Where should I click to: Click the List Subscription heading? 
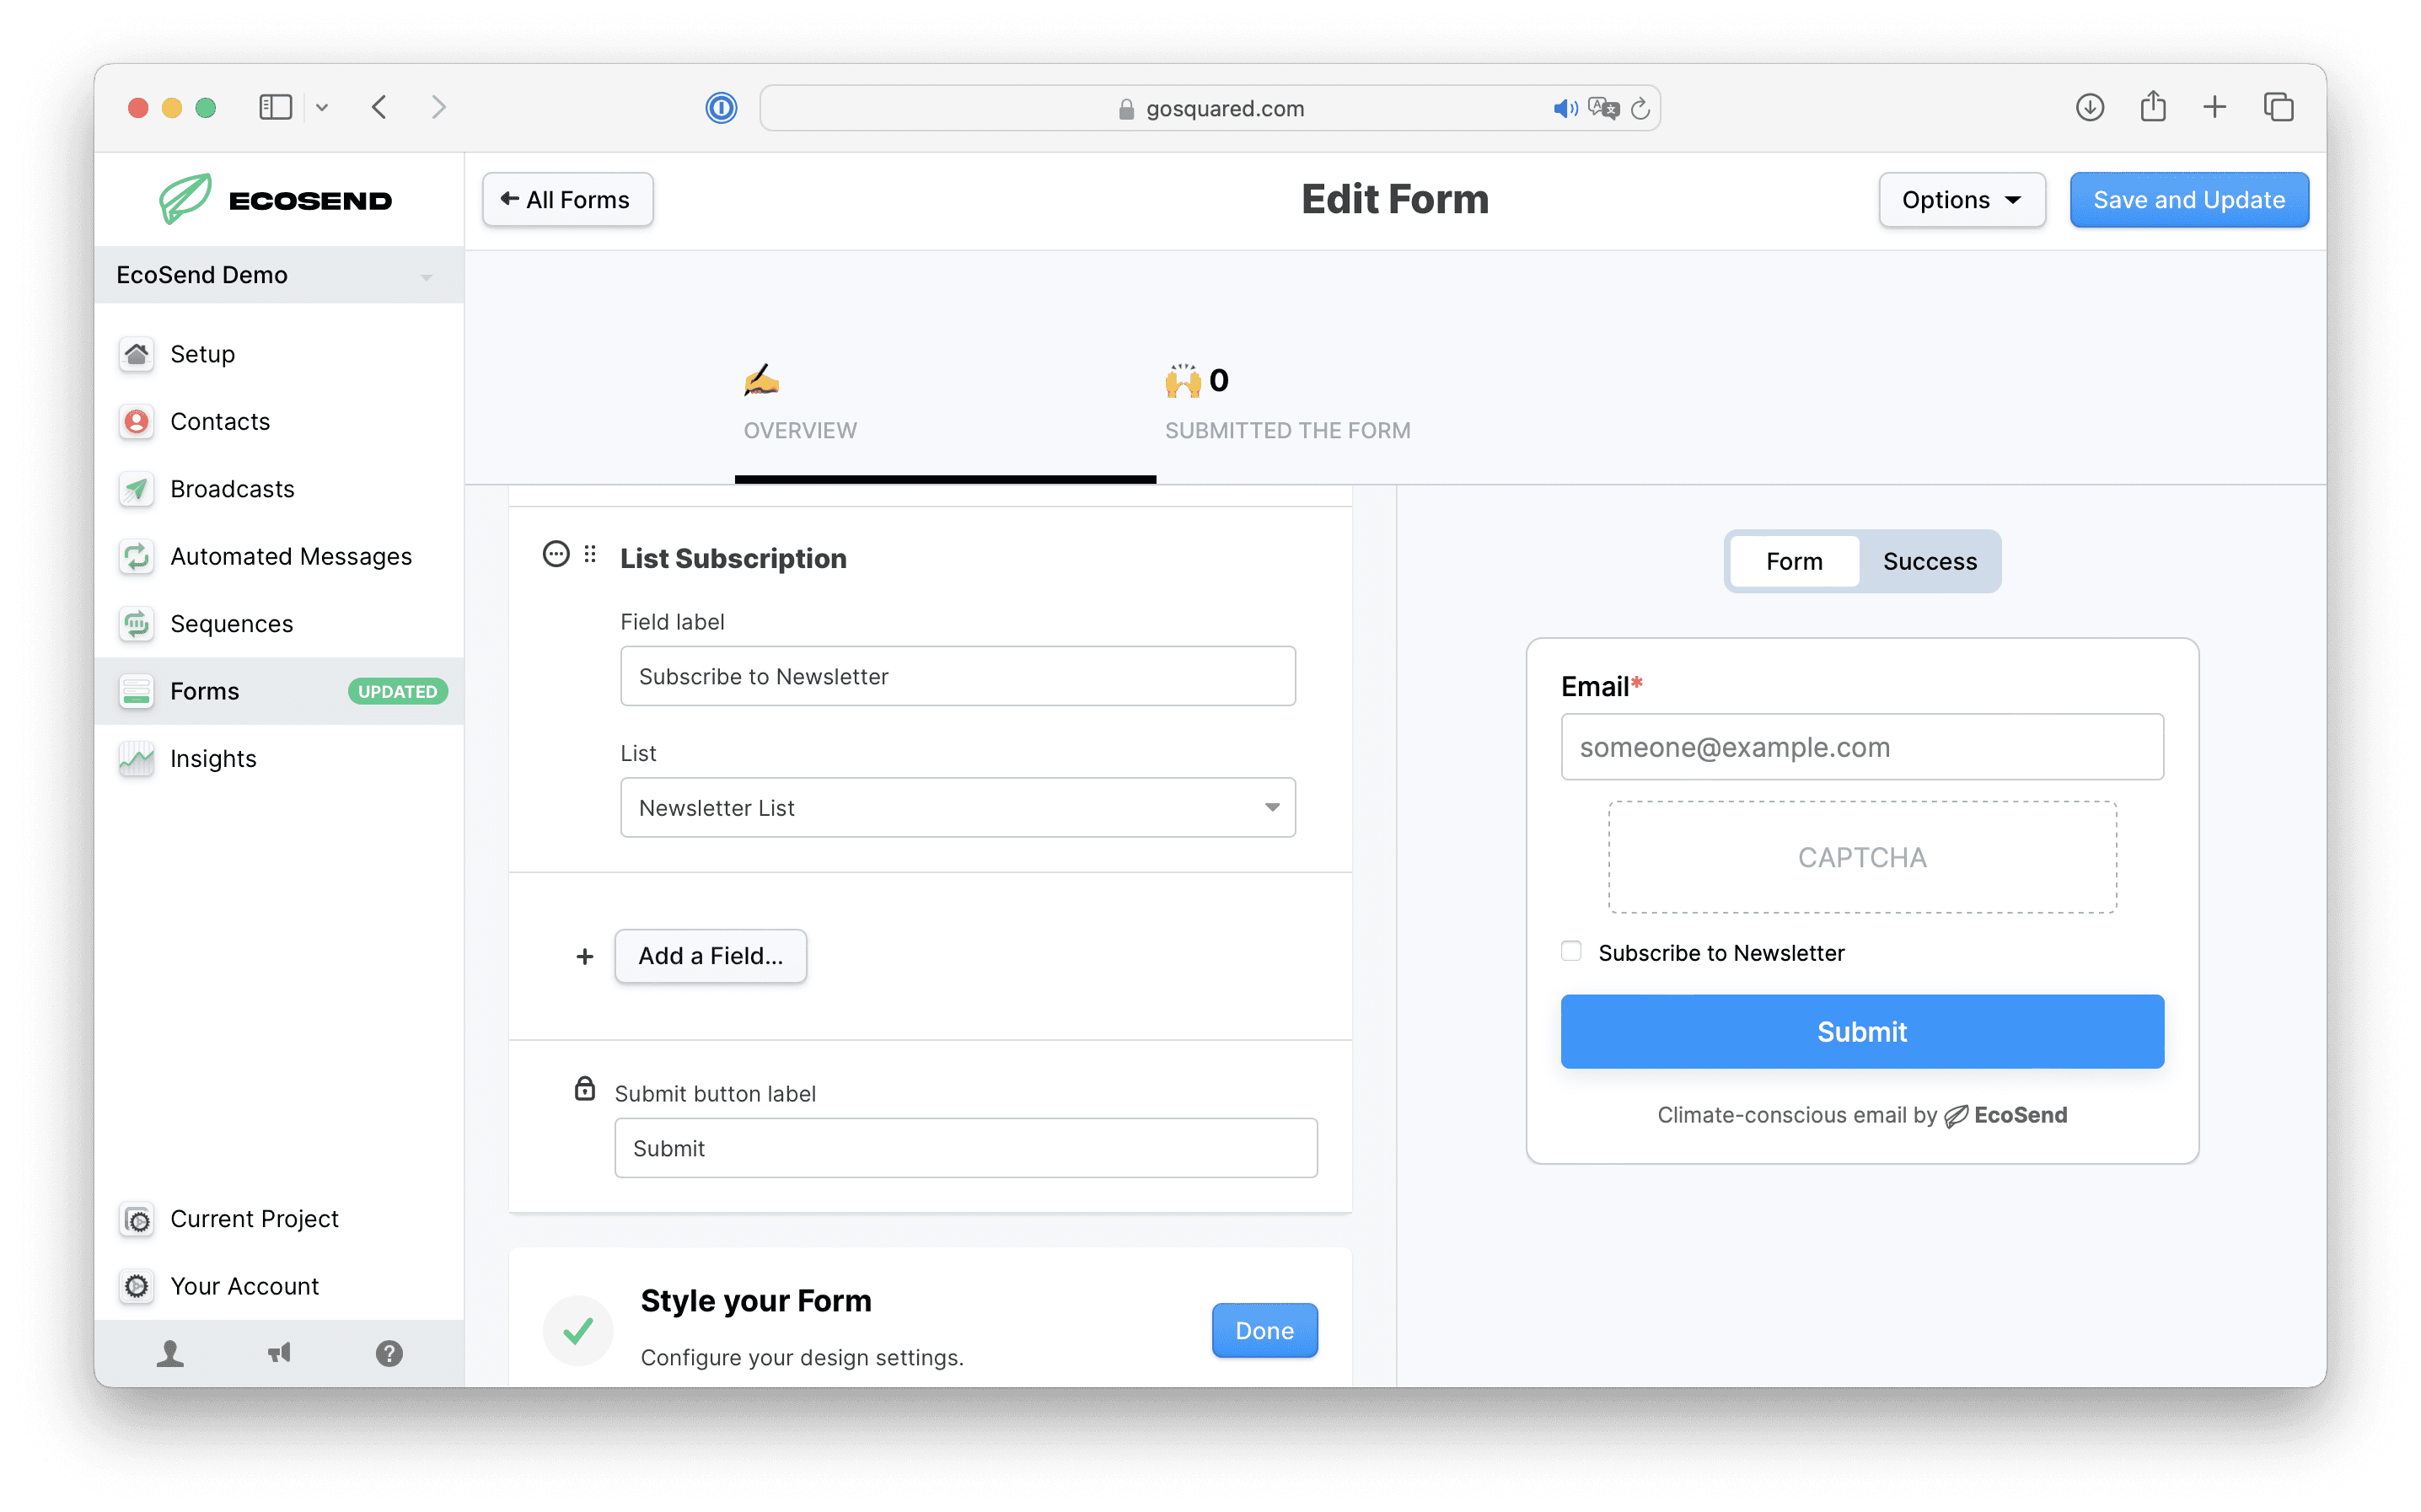pyautogui.click(x=733, y=559)
